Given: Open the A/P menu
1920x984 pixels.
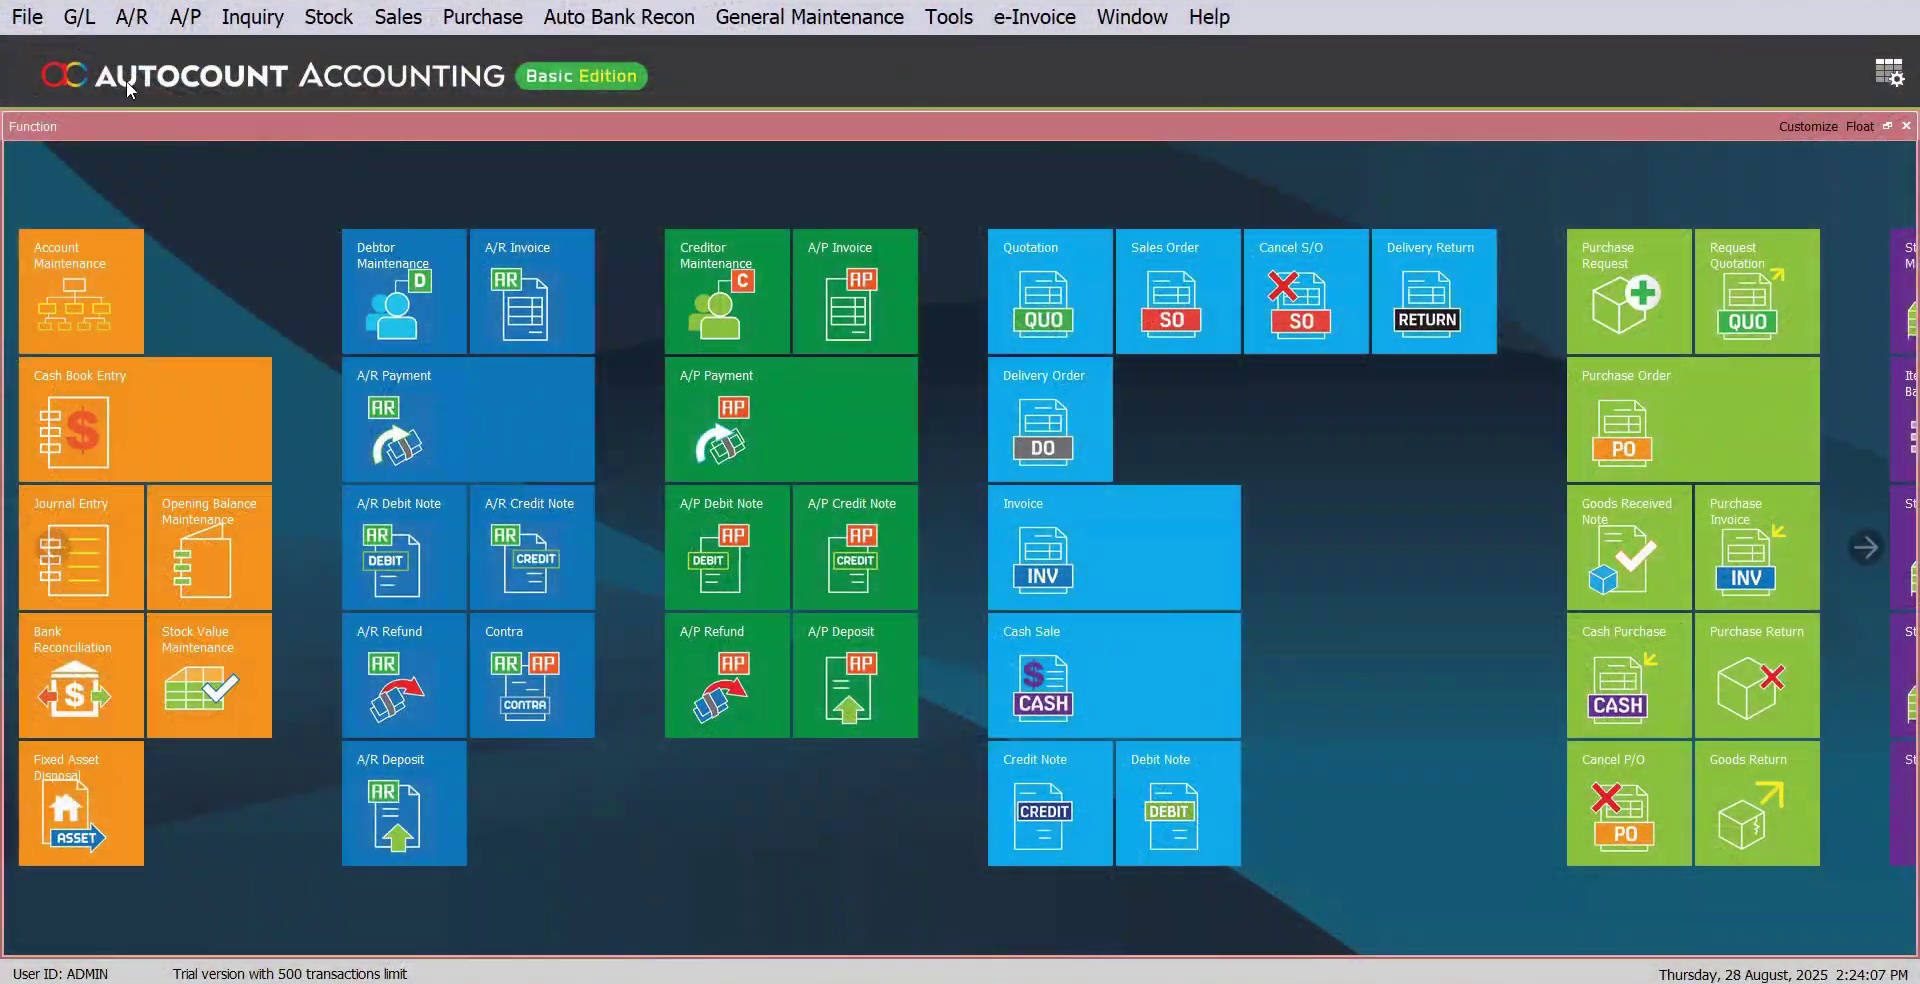Looking at the screenshot, I should click(185, 17).
